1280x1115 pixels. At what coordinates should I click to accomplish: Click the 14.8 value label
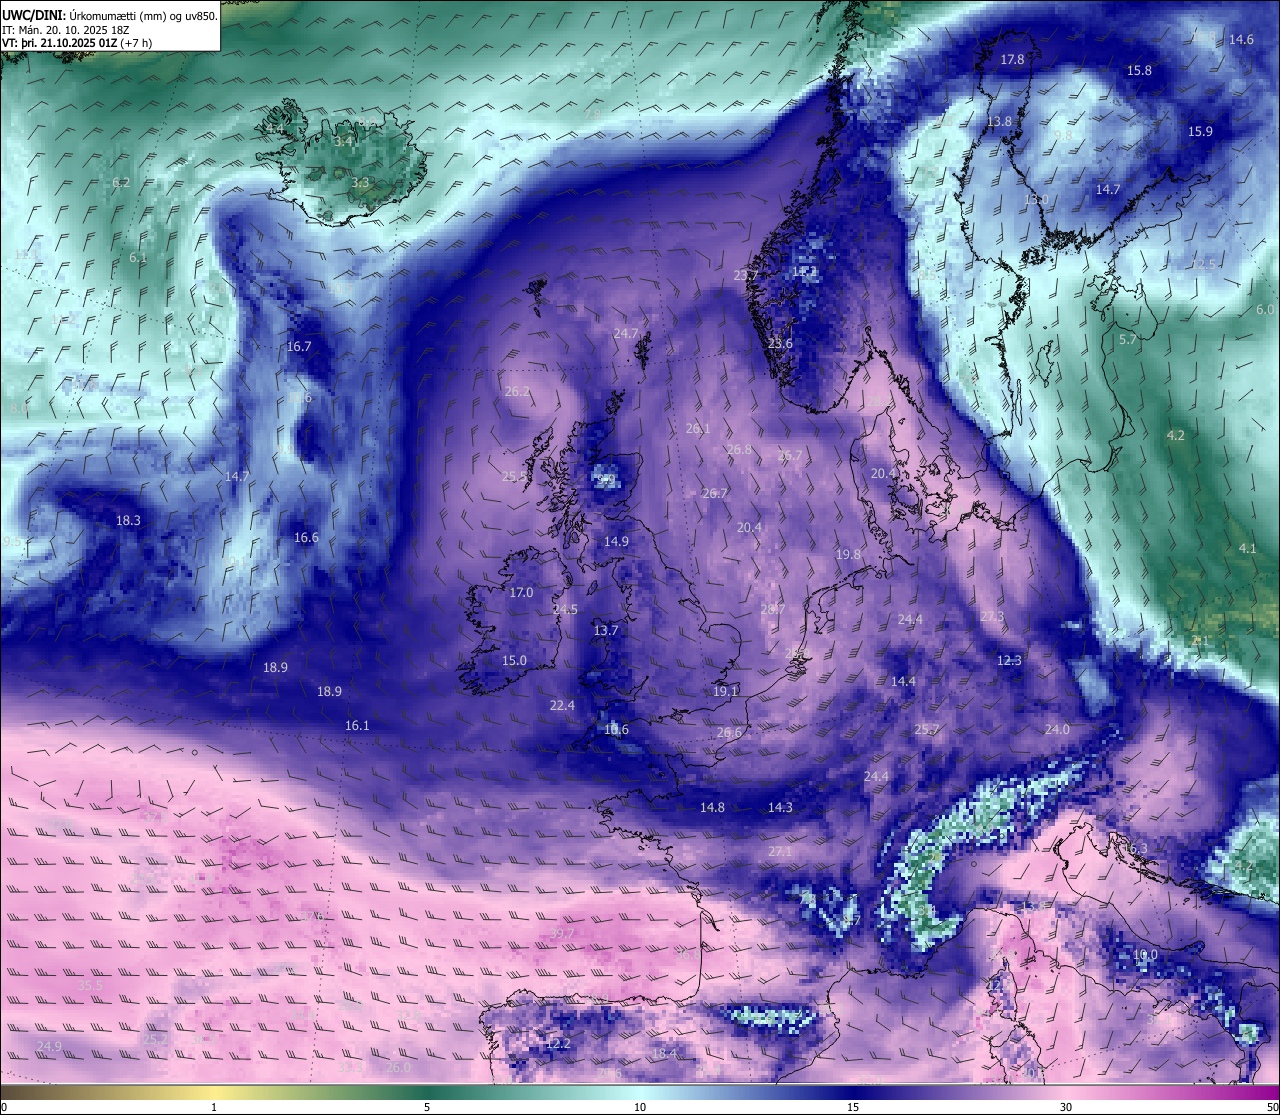pos(712,808)
